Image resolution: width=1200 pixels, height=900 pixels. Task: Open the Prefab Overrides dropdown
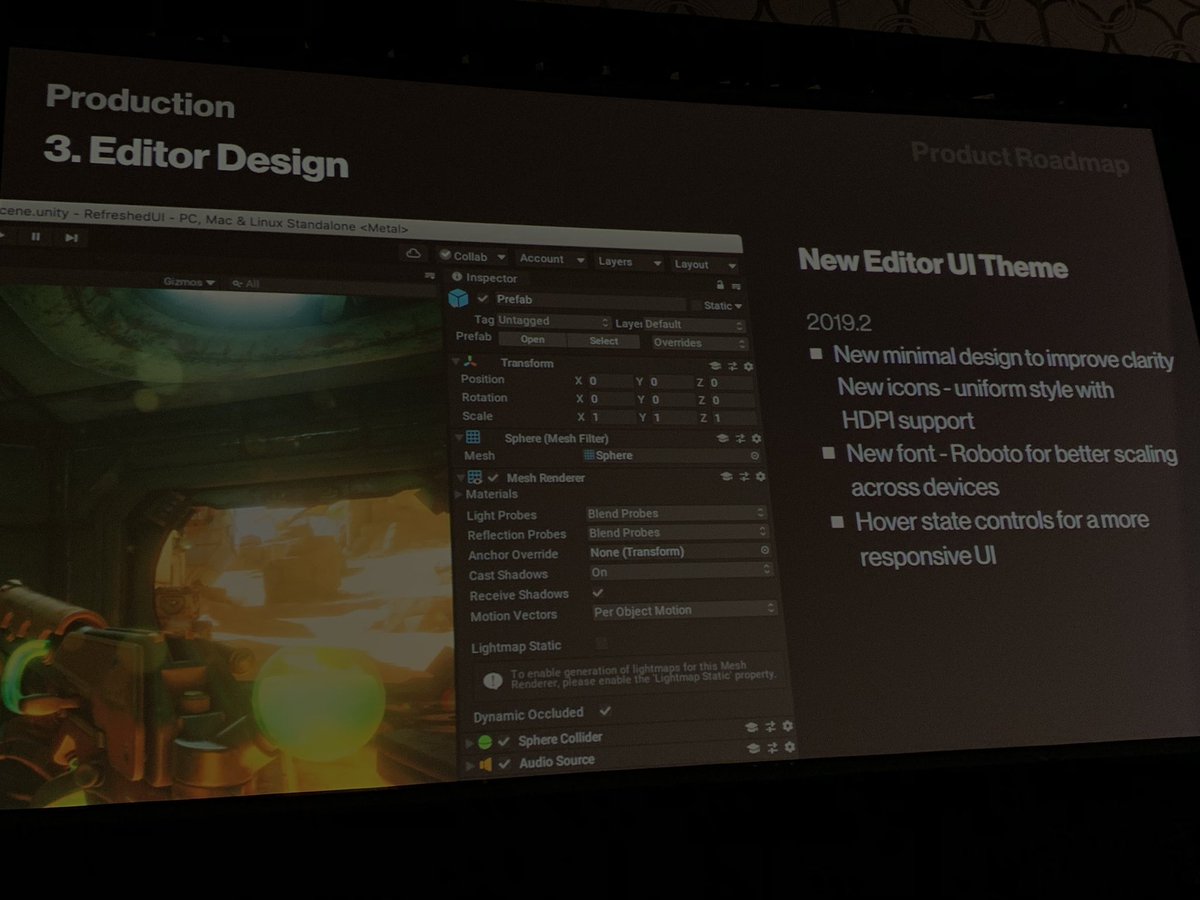point(698,343)
